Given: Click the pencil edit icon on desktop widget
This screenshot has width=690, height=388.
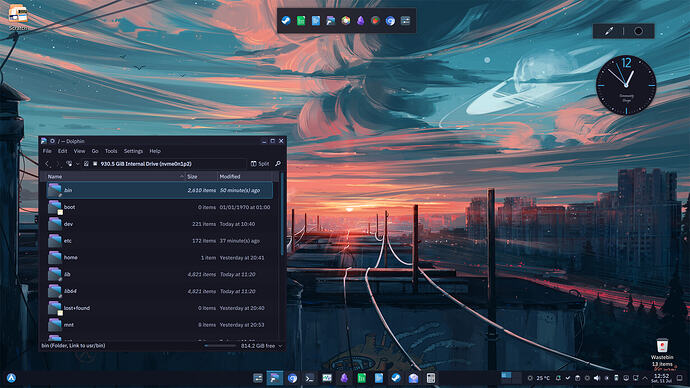Looking at the screenshot, I should click(609, 31).
